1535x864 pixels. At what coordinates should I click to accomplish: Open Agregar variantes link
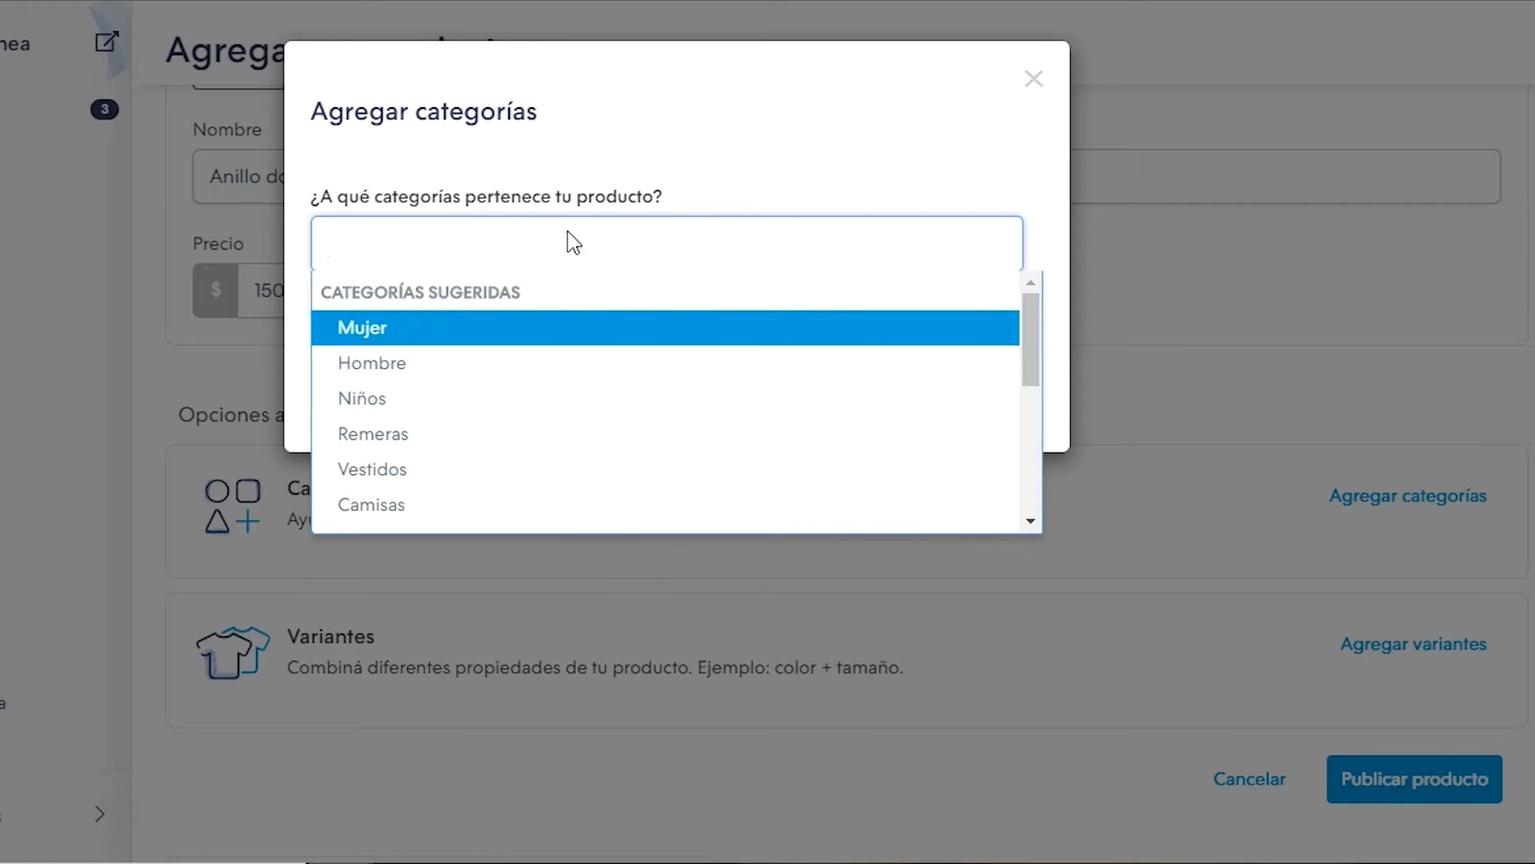click(1413, 644)
